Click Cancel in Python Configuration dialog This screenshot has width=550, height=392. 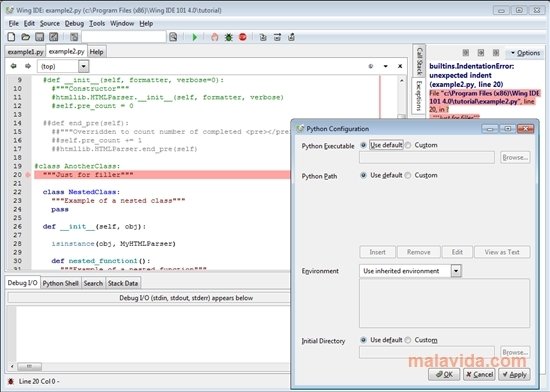(x=479, y=374)
